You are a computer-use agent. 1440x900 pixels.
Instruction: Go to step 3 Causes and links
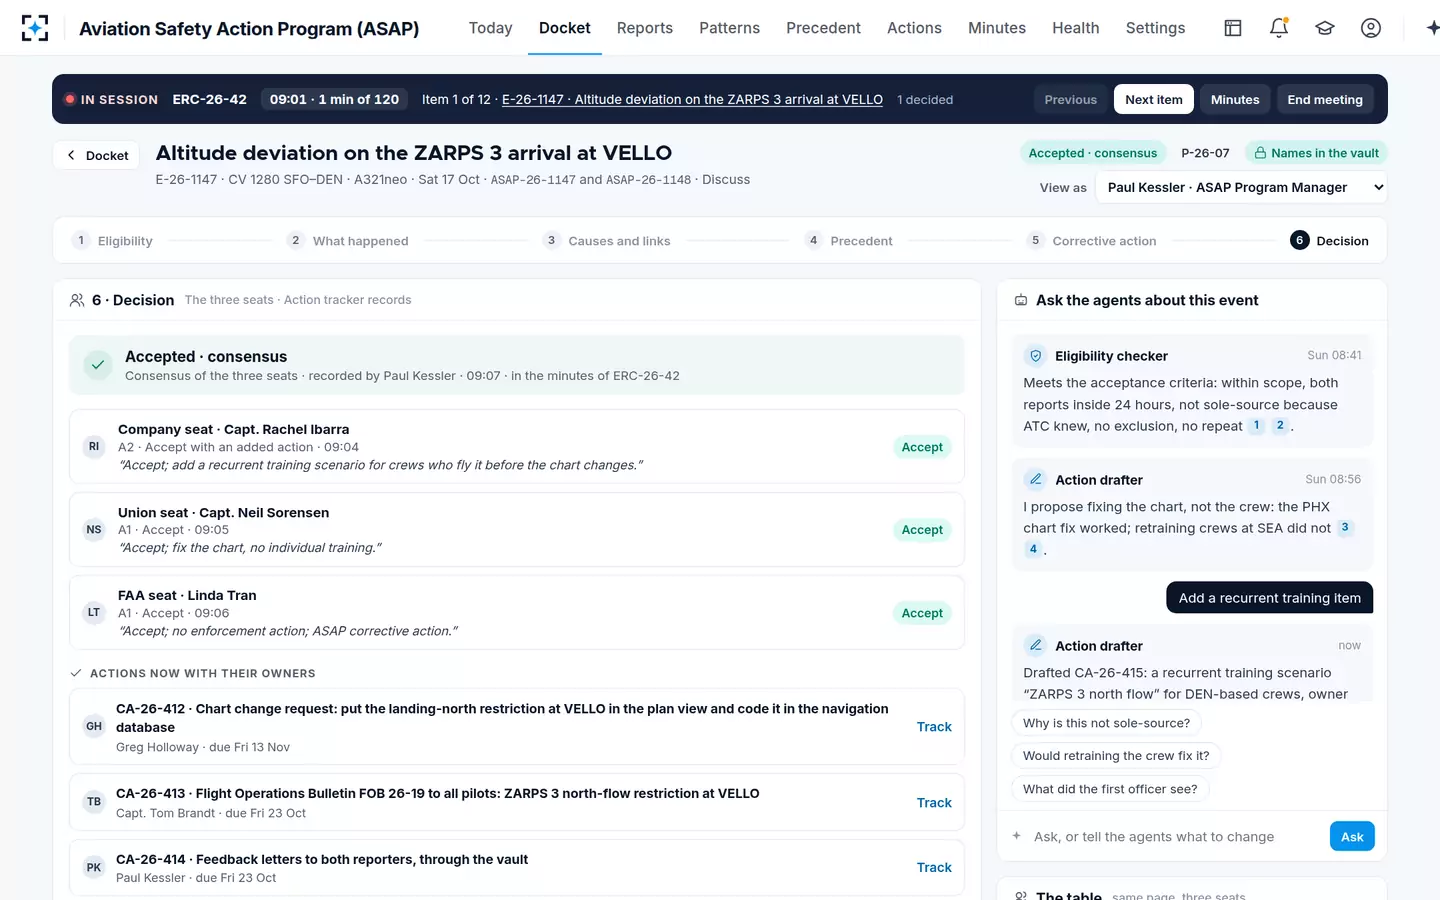(x=606, y=241)
